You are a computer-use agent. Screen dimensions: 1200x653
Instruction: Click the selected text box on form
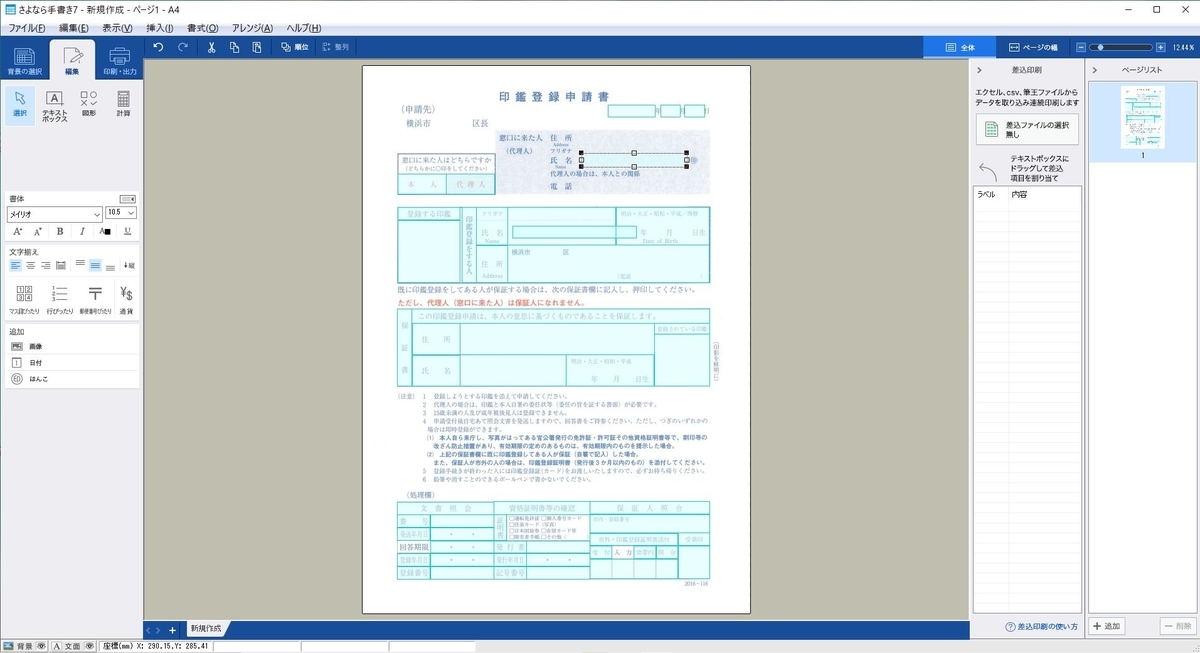click(633, 160)
